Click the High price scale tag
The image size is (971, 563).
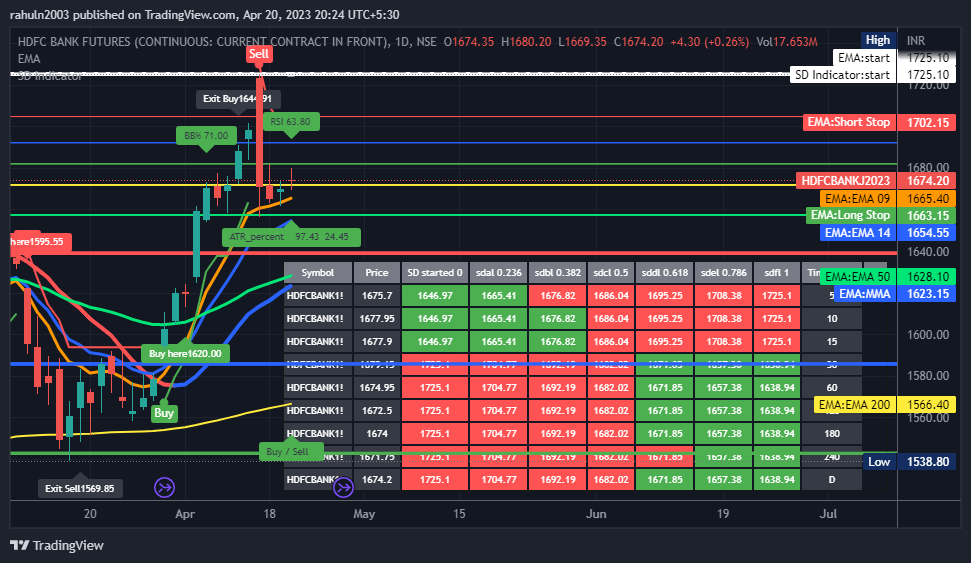tap(877, 40)
